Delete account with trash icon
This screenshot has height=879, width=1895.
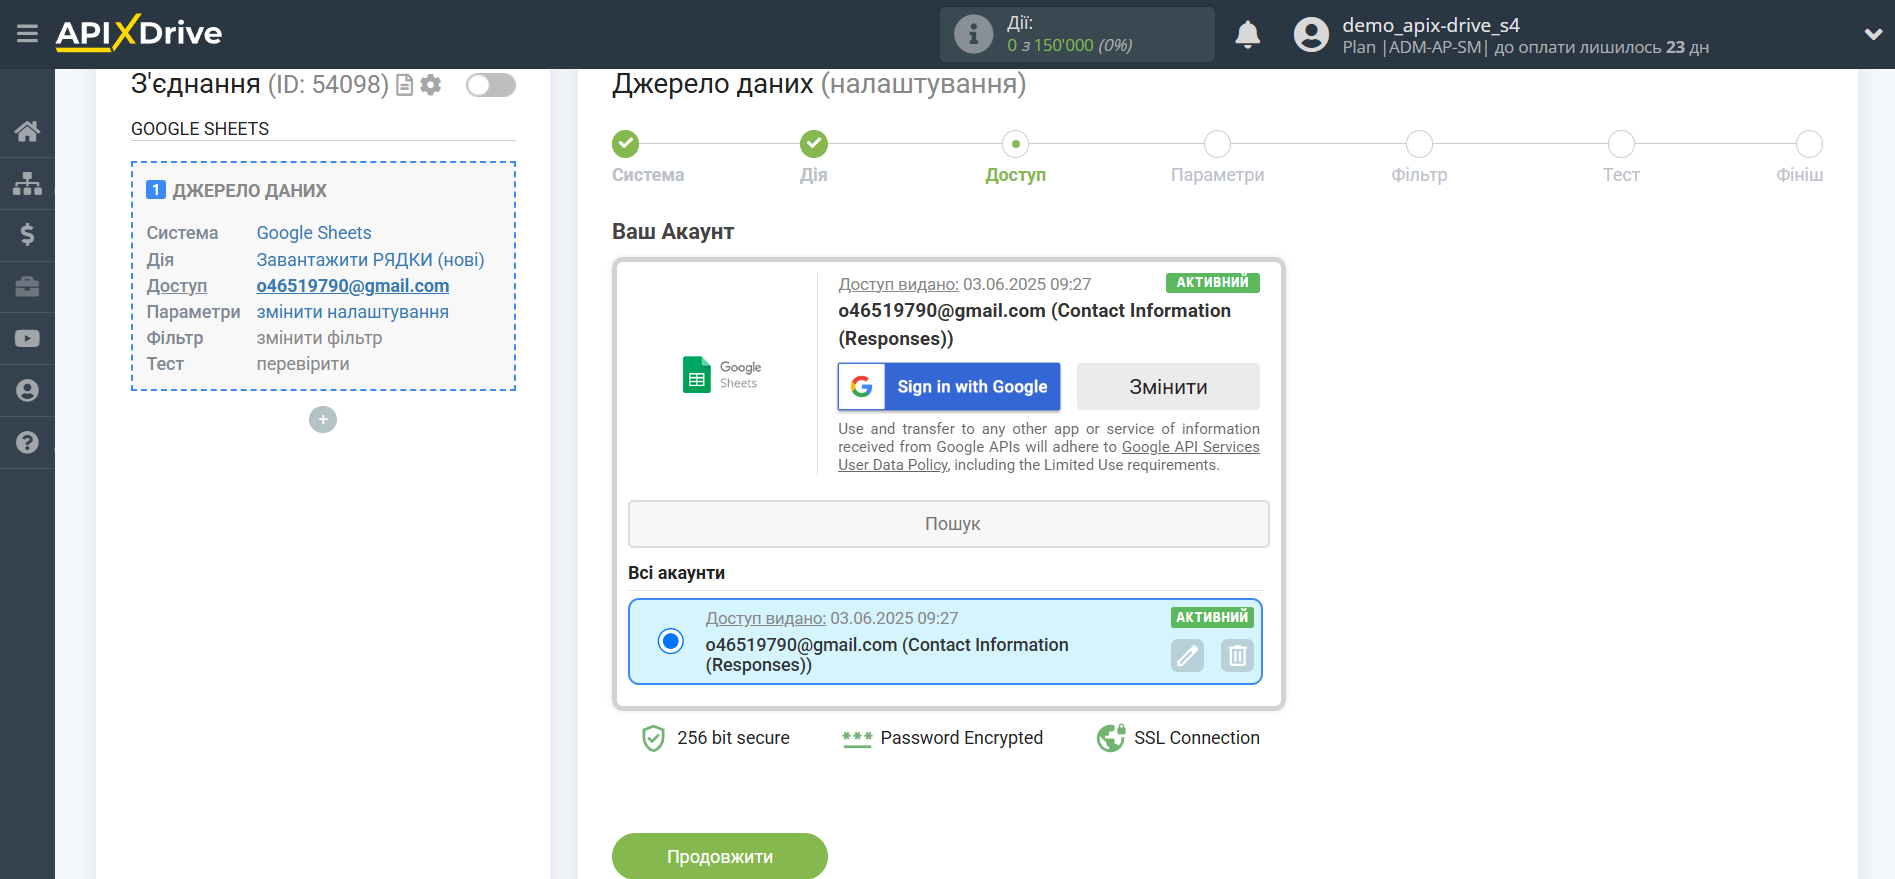pyautogui.click(x=1237, y=656)
